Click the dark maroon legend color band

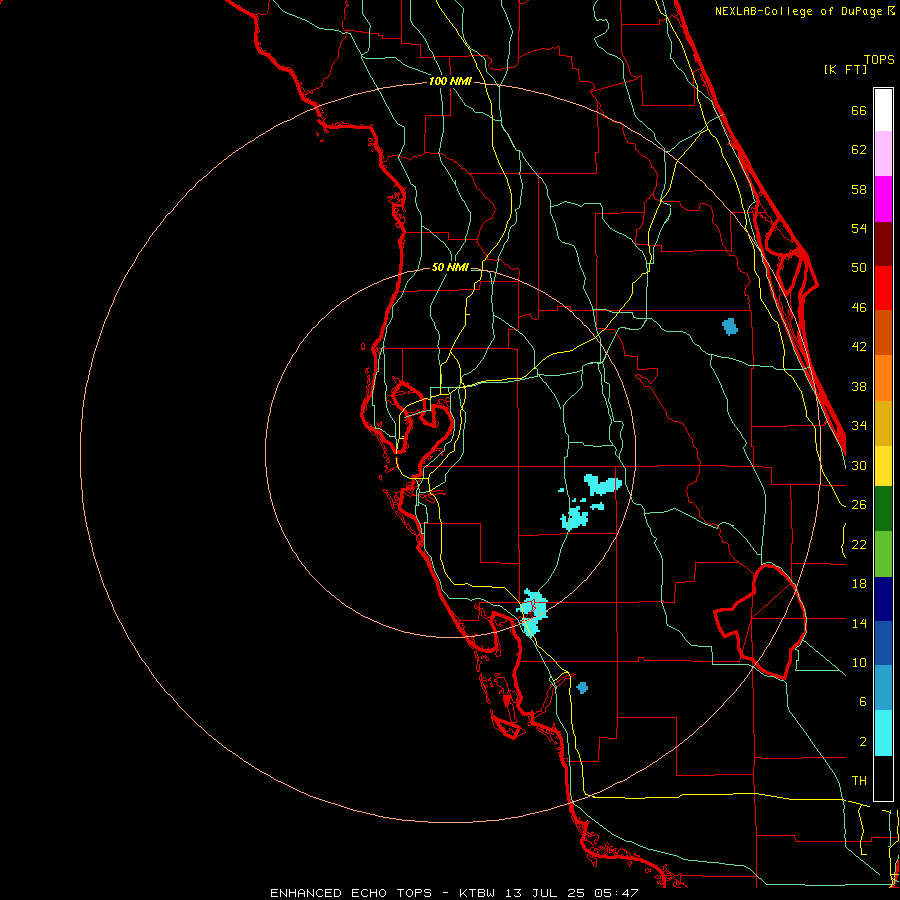(x=883, y=243)
